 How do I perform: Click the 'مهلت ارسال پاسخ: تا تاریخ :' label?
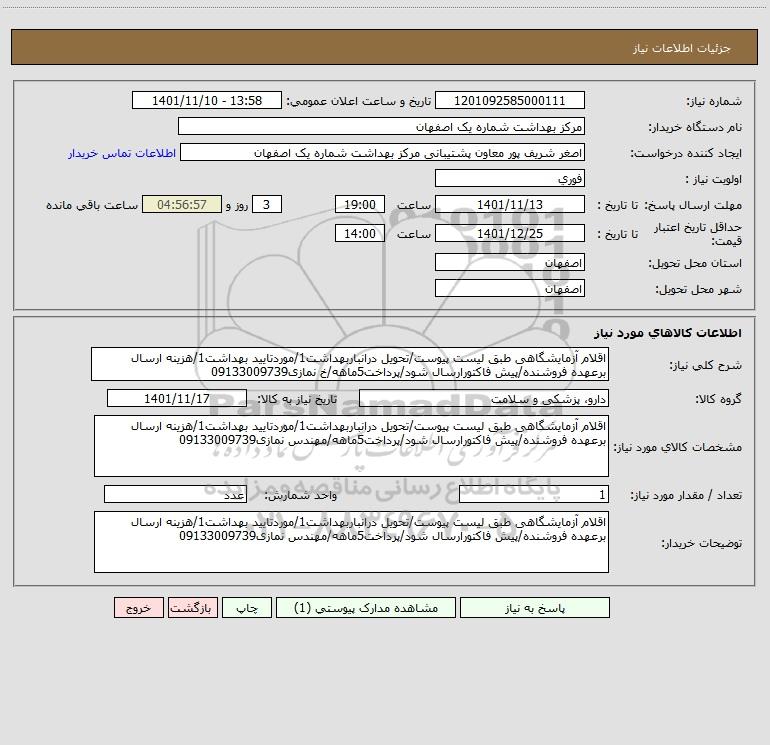pos(669,205)
